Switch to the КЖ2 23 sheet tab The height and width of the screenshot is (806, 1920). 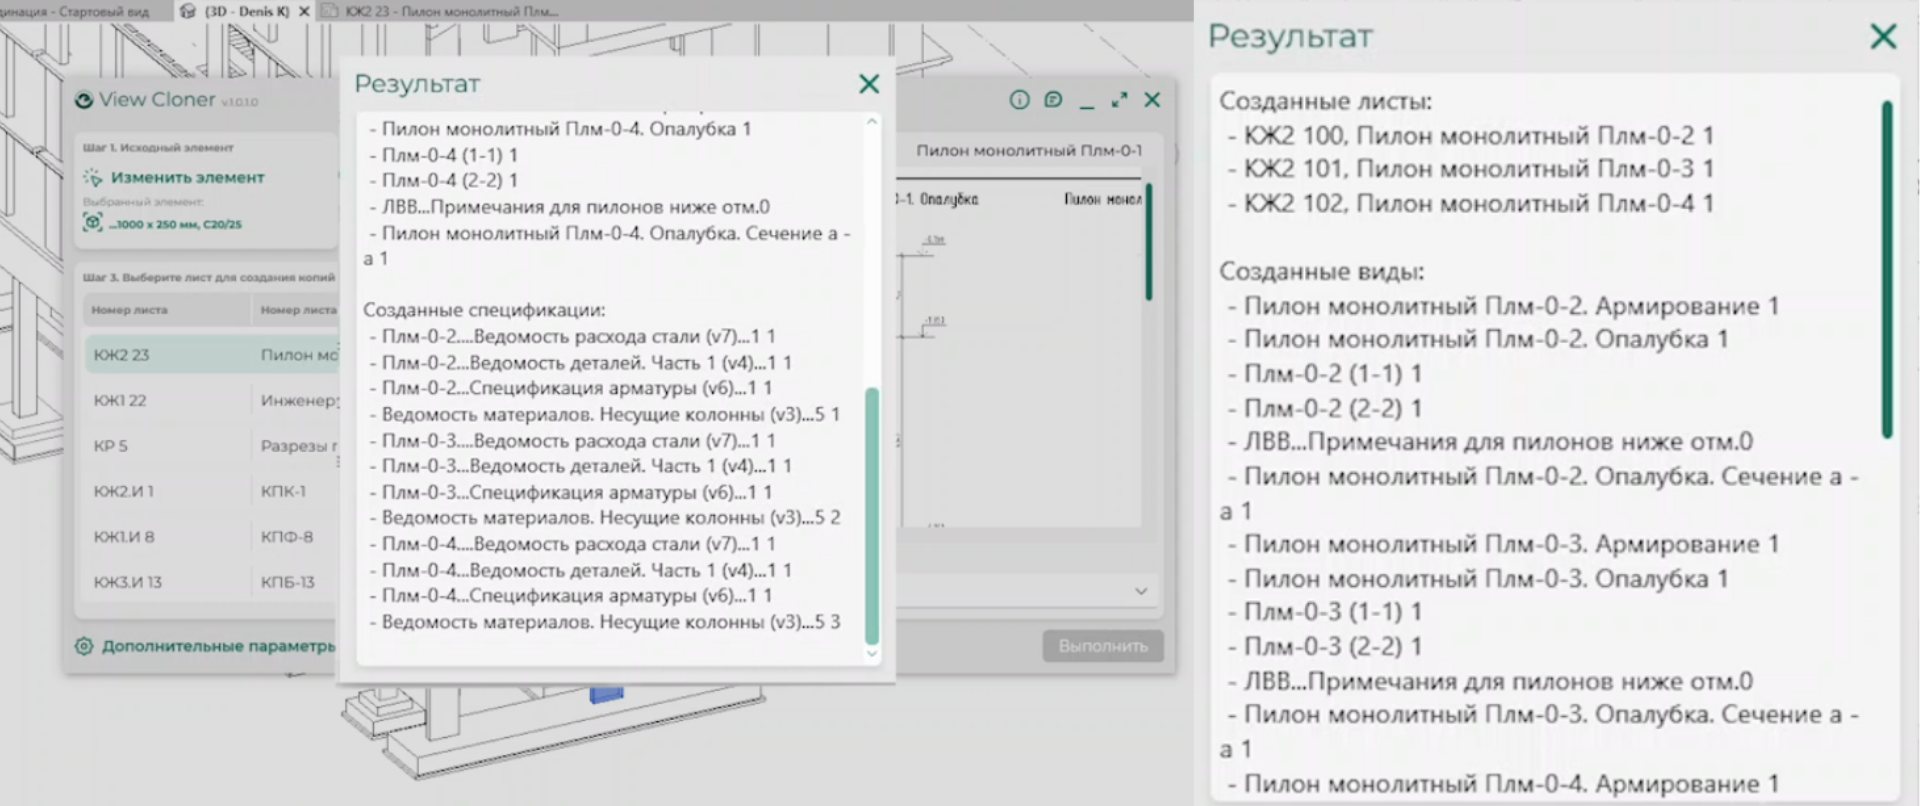pos(450,11)
